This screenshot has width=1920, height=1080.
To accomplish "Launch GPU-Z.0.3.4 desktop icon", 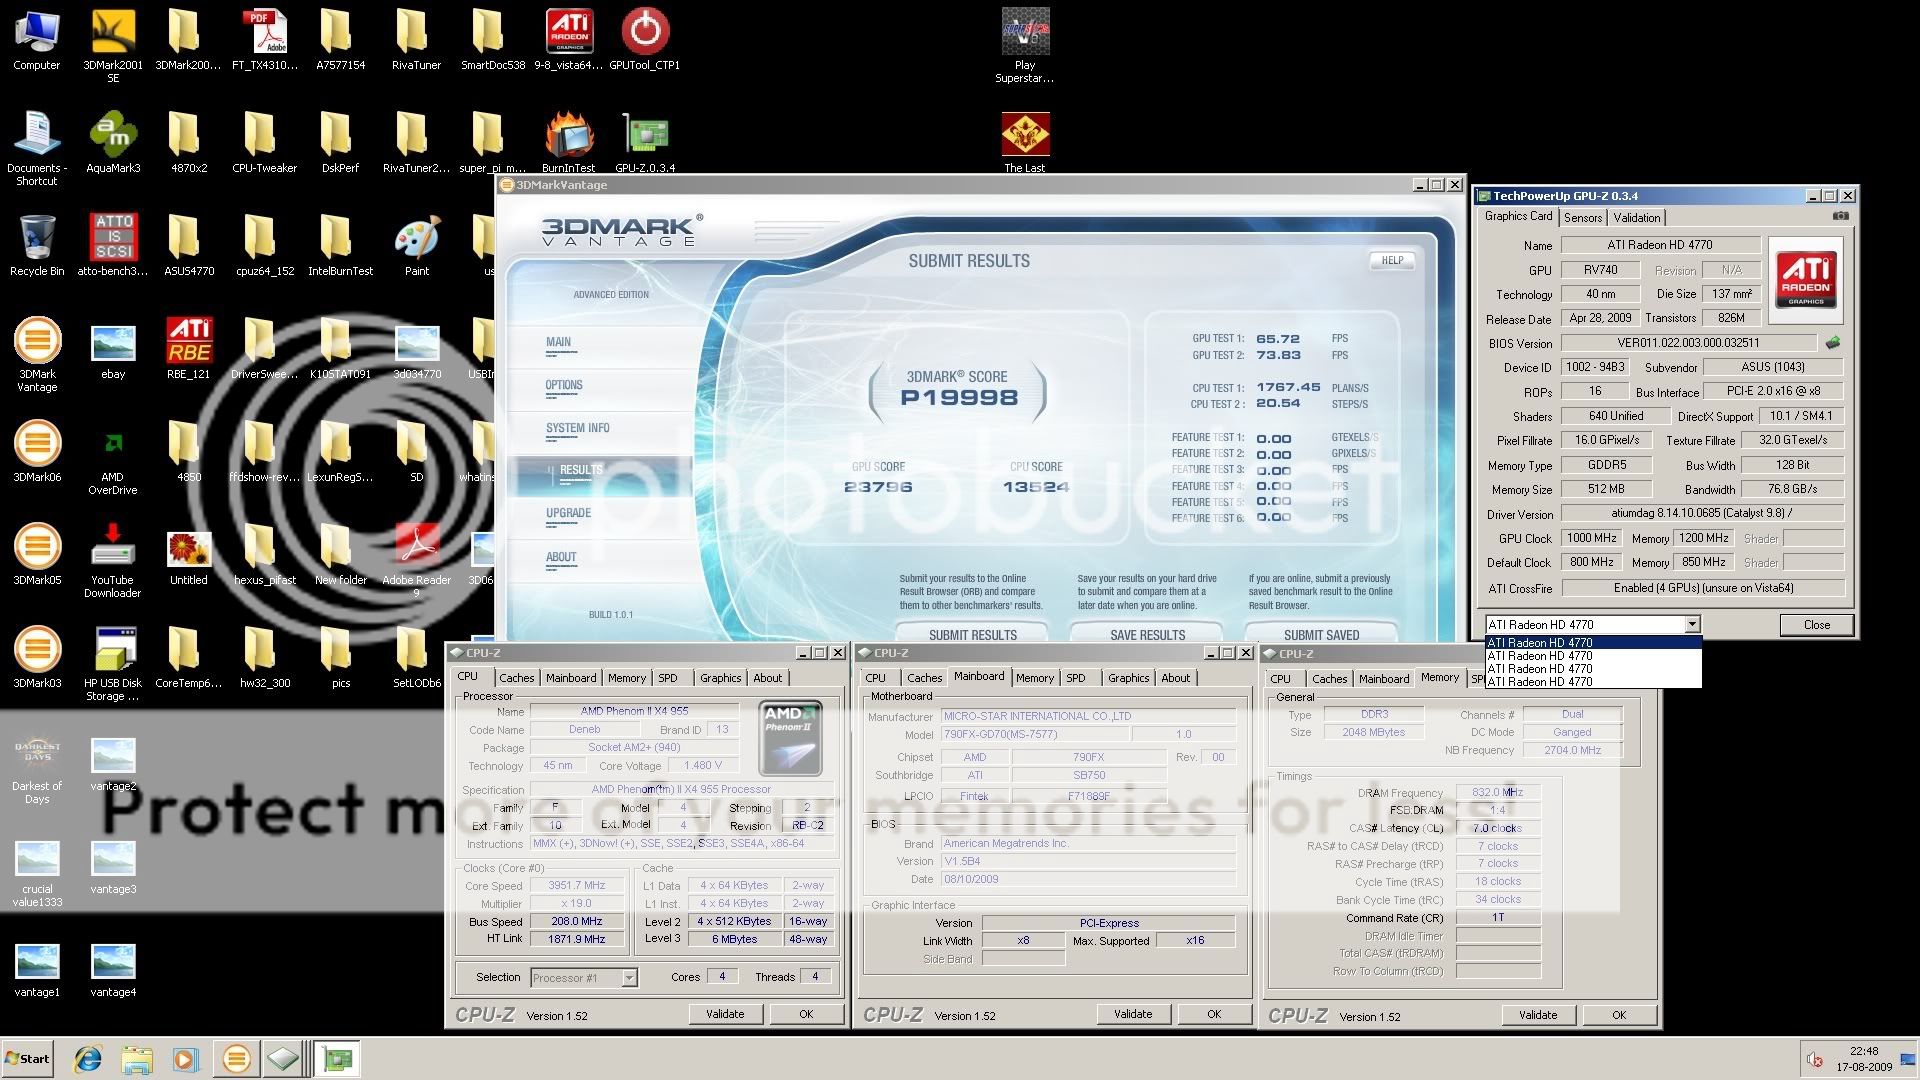I will [645, 143].
